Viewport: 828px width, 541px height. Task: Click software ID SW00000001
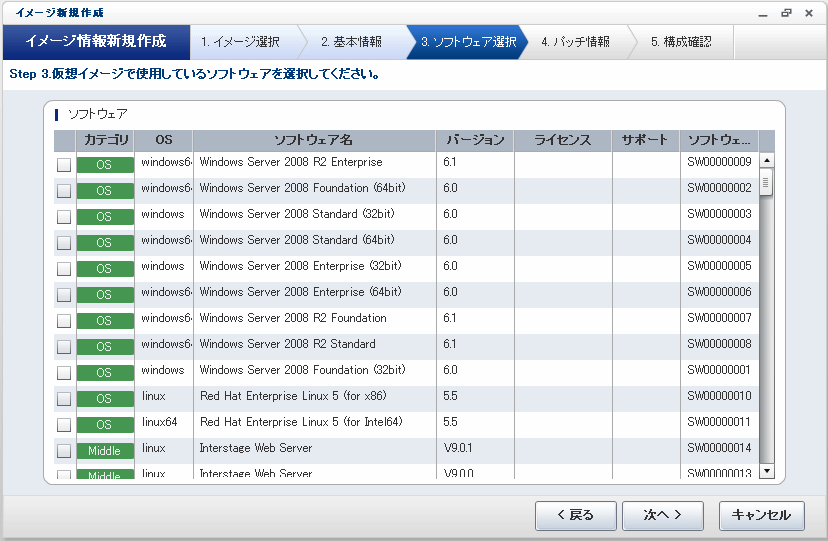719,370
